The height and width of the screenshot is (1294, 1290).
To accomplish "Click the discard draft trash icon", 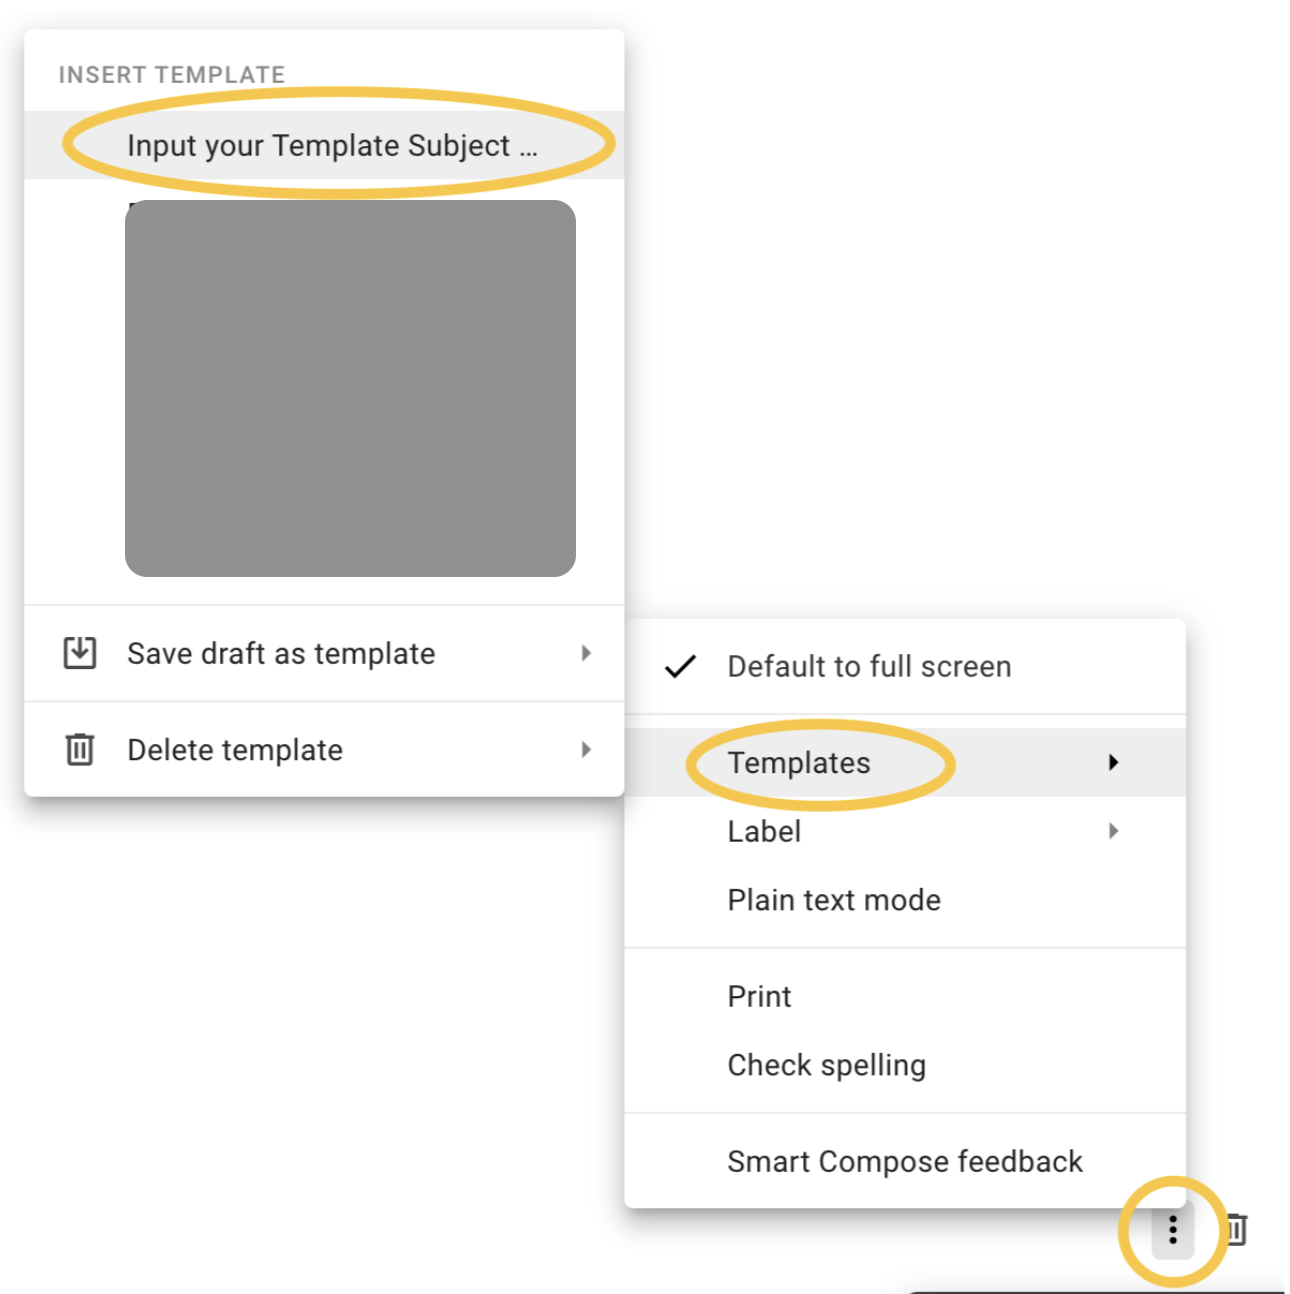I will (x=1237, y=1231).
